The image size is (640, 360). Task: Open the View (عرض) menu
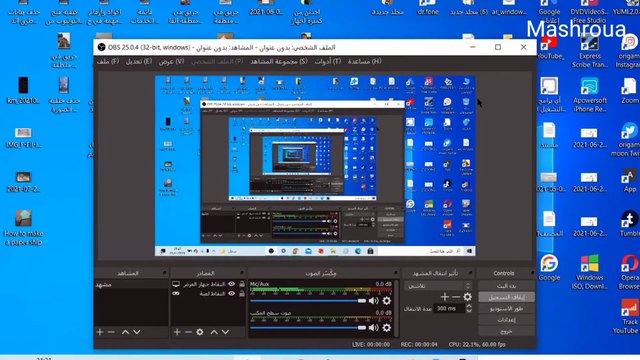[x=171, y=61]
